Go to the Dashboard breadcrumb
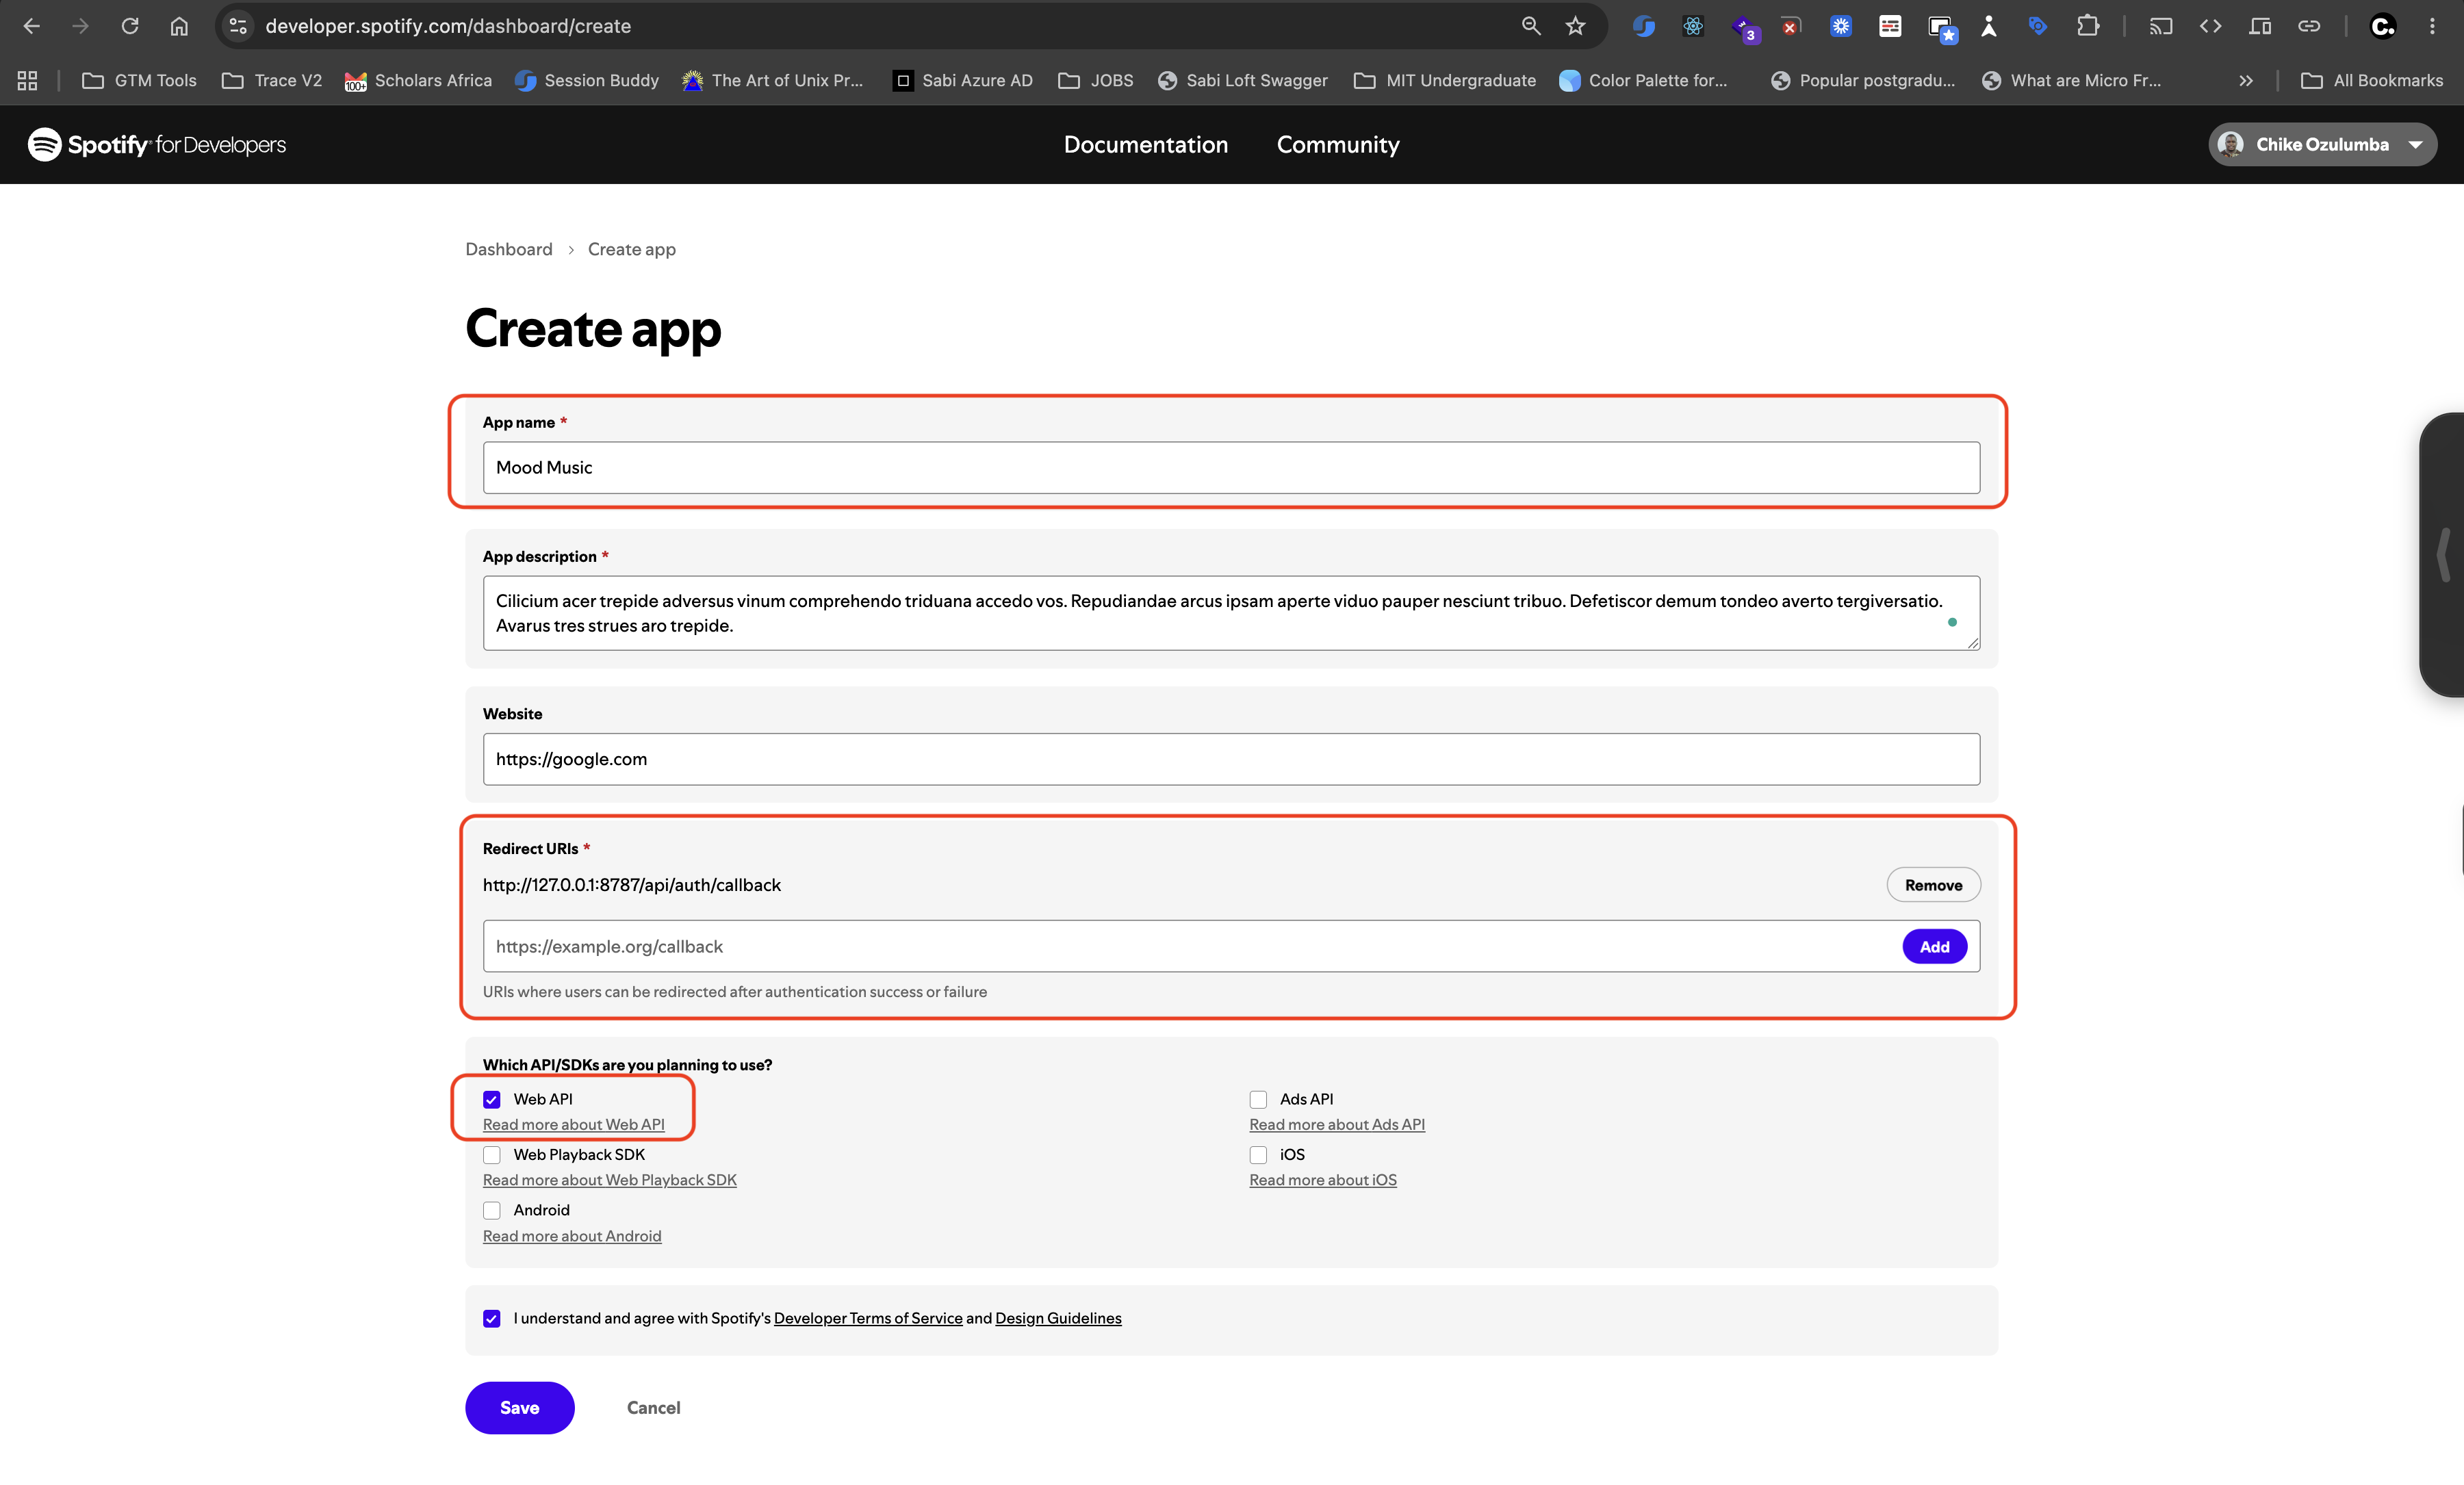This screenshot has height=1485, width=2464. (509, 249)
